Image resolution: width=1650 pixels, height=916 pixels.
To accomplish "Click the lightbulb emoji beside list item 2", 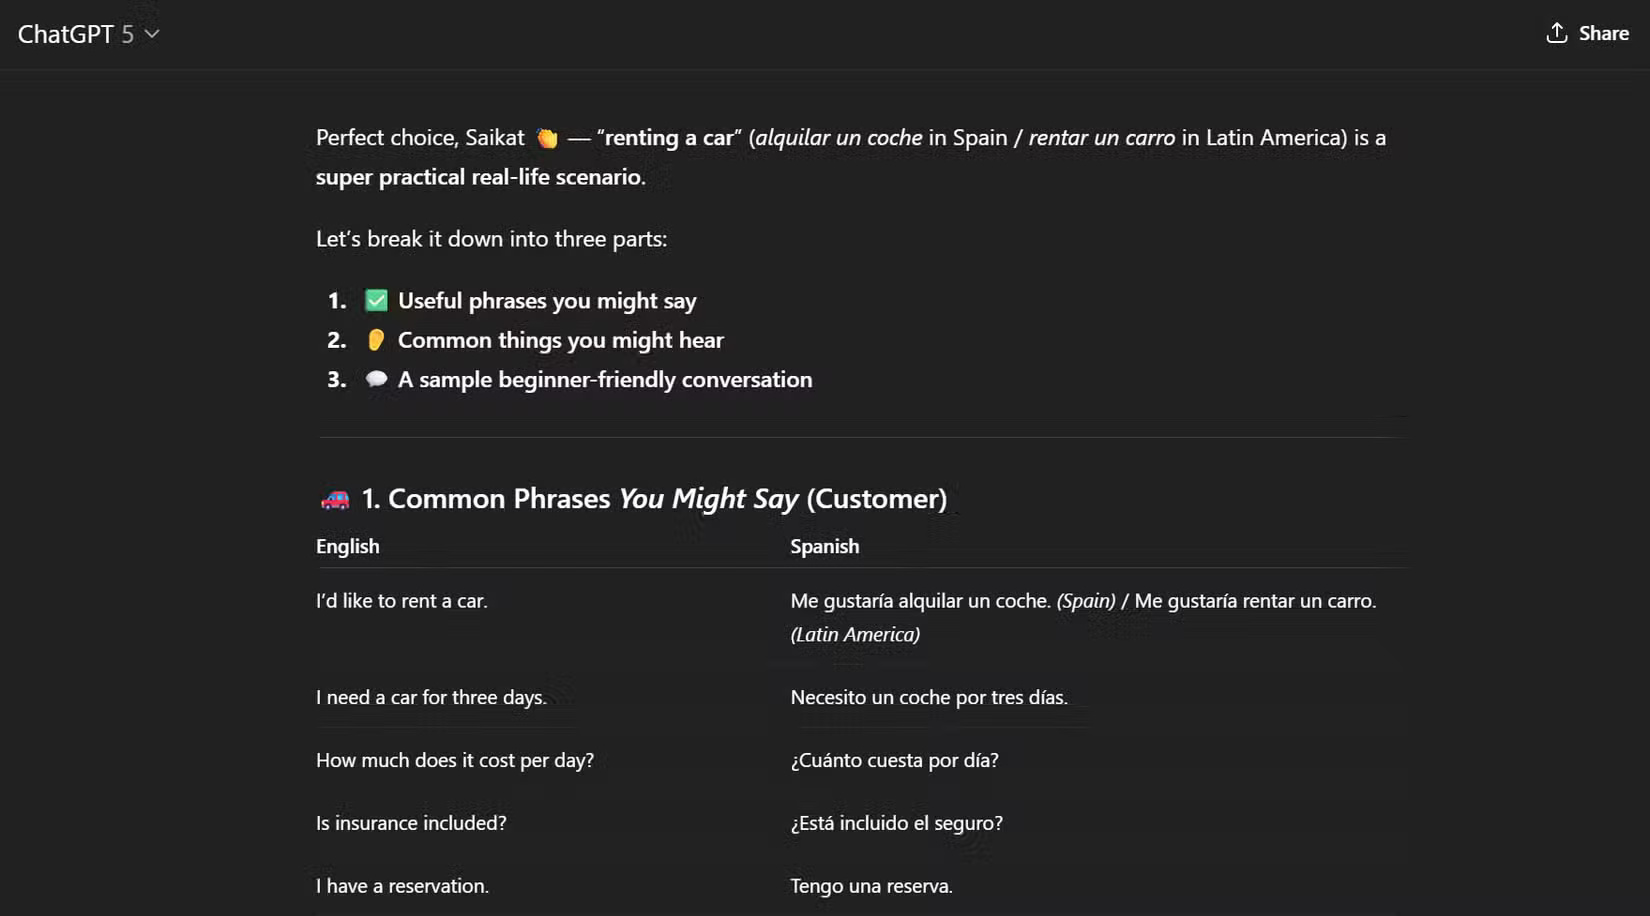I will point(375,339).
